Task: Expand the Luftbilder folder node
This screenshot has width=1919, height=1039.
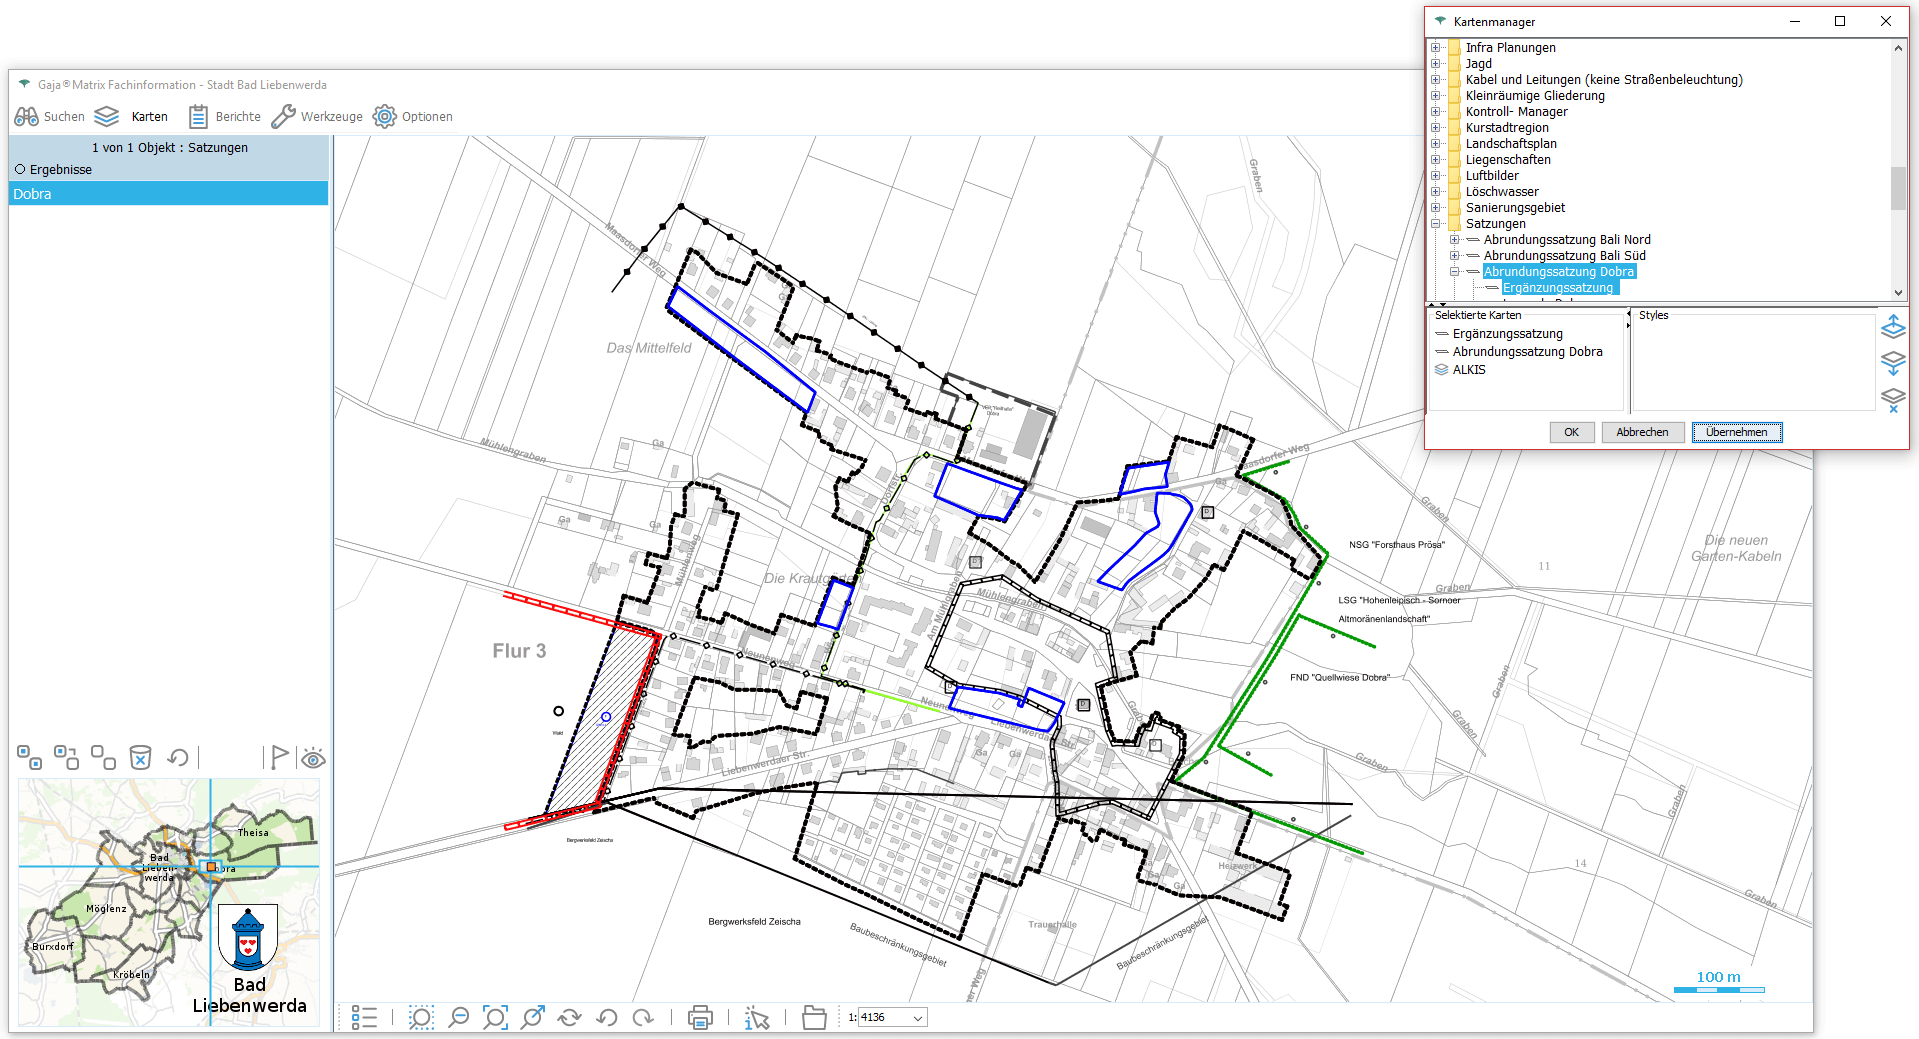Action: pos(1436,176)
